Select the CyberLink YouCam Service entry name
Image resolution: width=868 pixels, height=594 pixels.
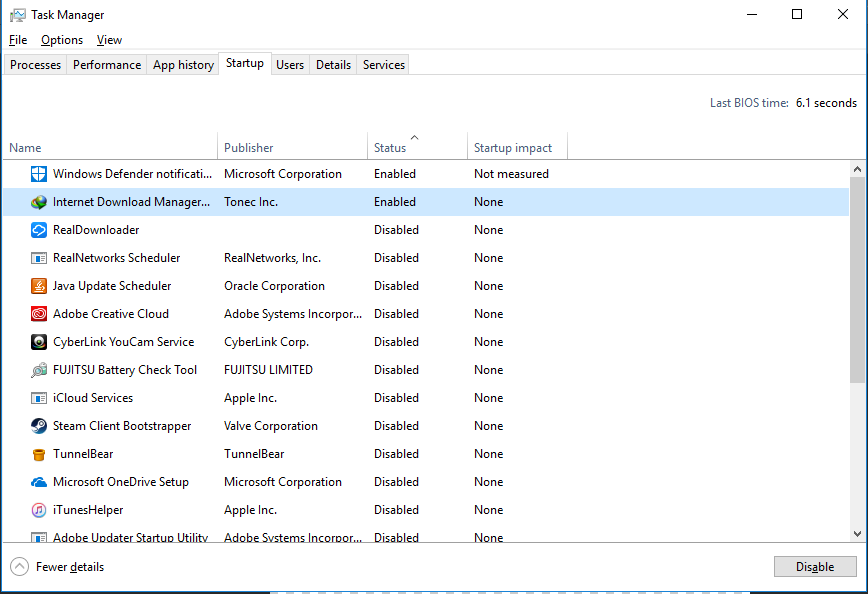[x=123, y=342]
